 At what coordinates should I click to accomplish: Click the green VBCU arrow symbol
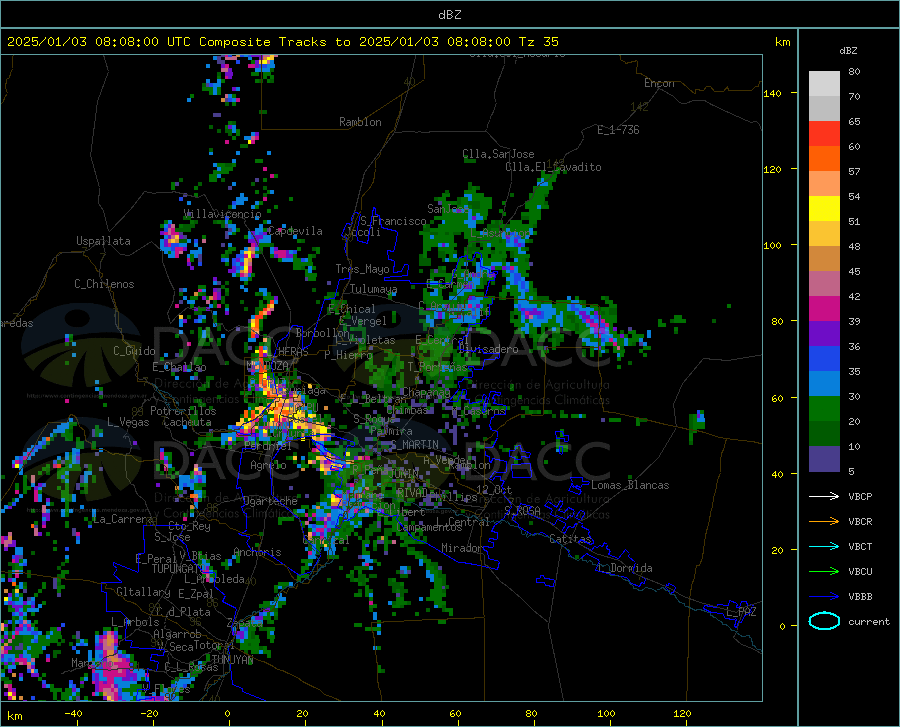(x=824, y=572)
